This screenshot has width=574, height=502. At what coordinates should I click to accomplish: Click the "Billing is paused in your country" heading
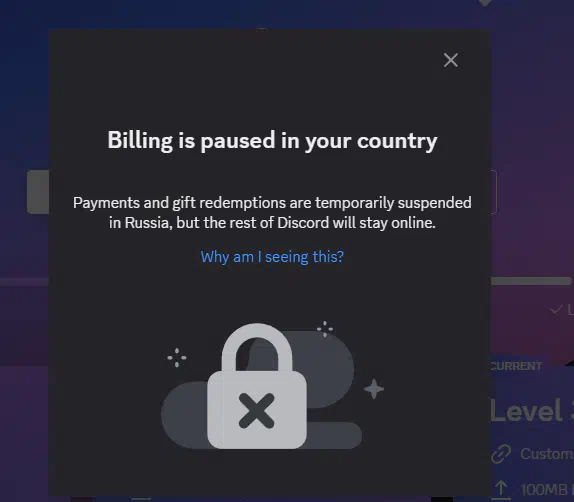[x=272, y=141]
